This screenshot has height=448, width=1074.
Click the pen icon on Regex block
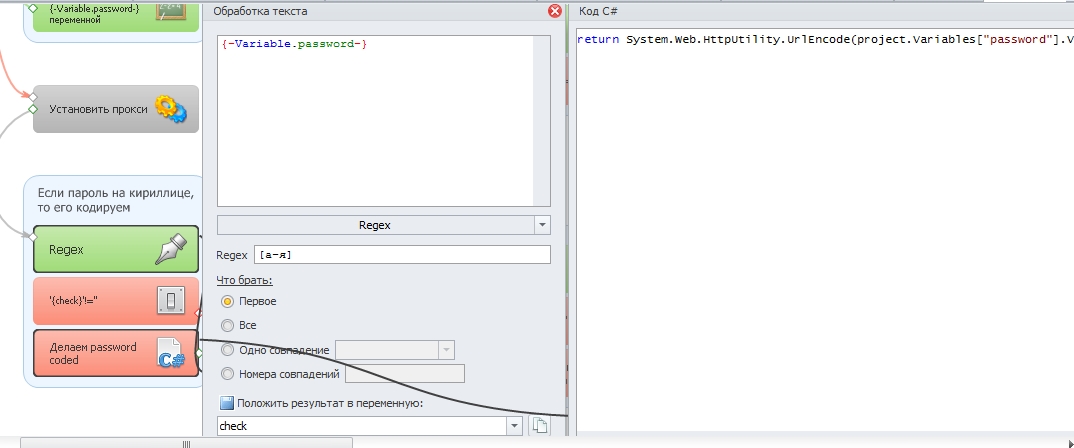click(x=171, y=249)
